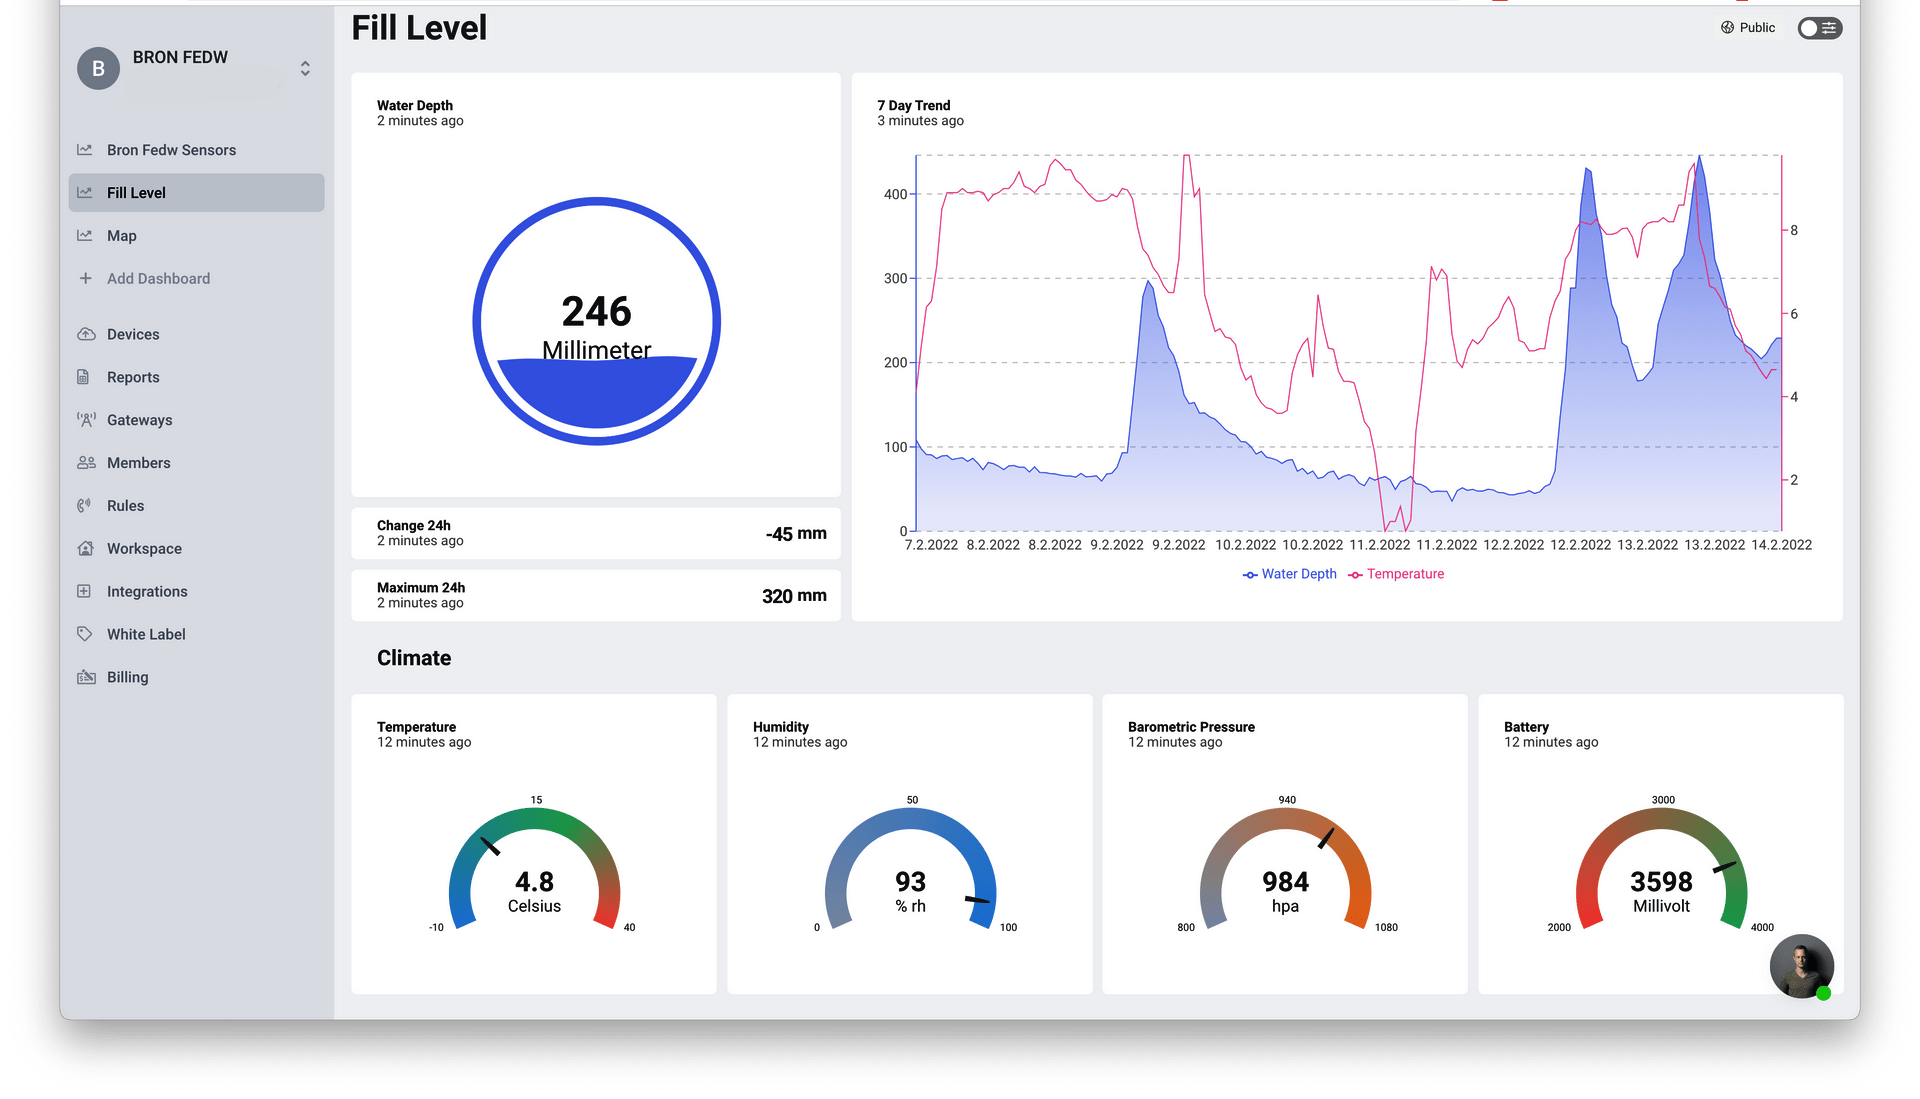The height and width of the screenshot is (1099, 1920).
Task: Select the Gateways antenna icon
Action: (86, 420)
